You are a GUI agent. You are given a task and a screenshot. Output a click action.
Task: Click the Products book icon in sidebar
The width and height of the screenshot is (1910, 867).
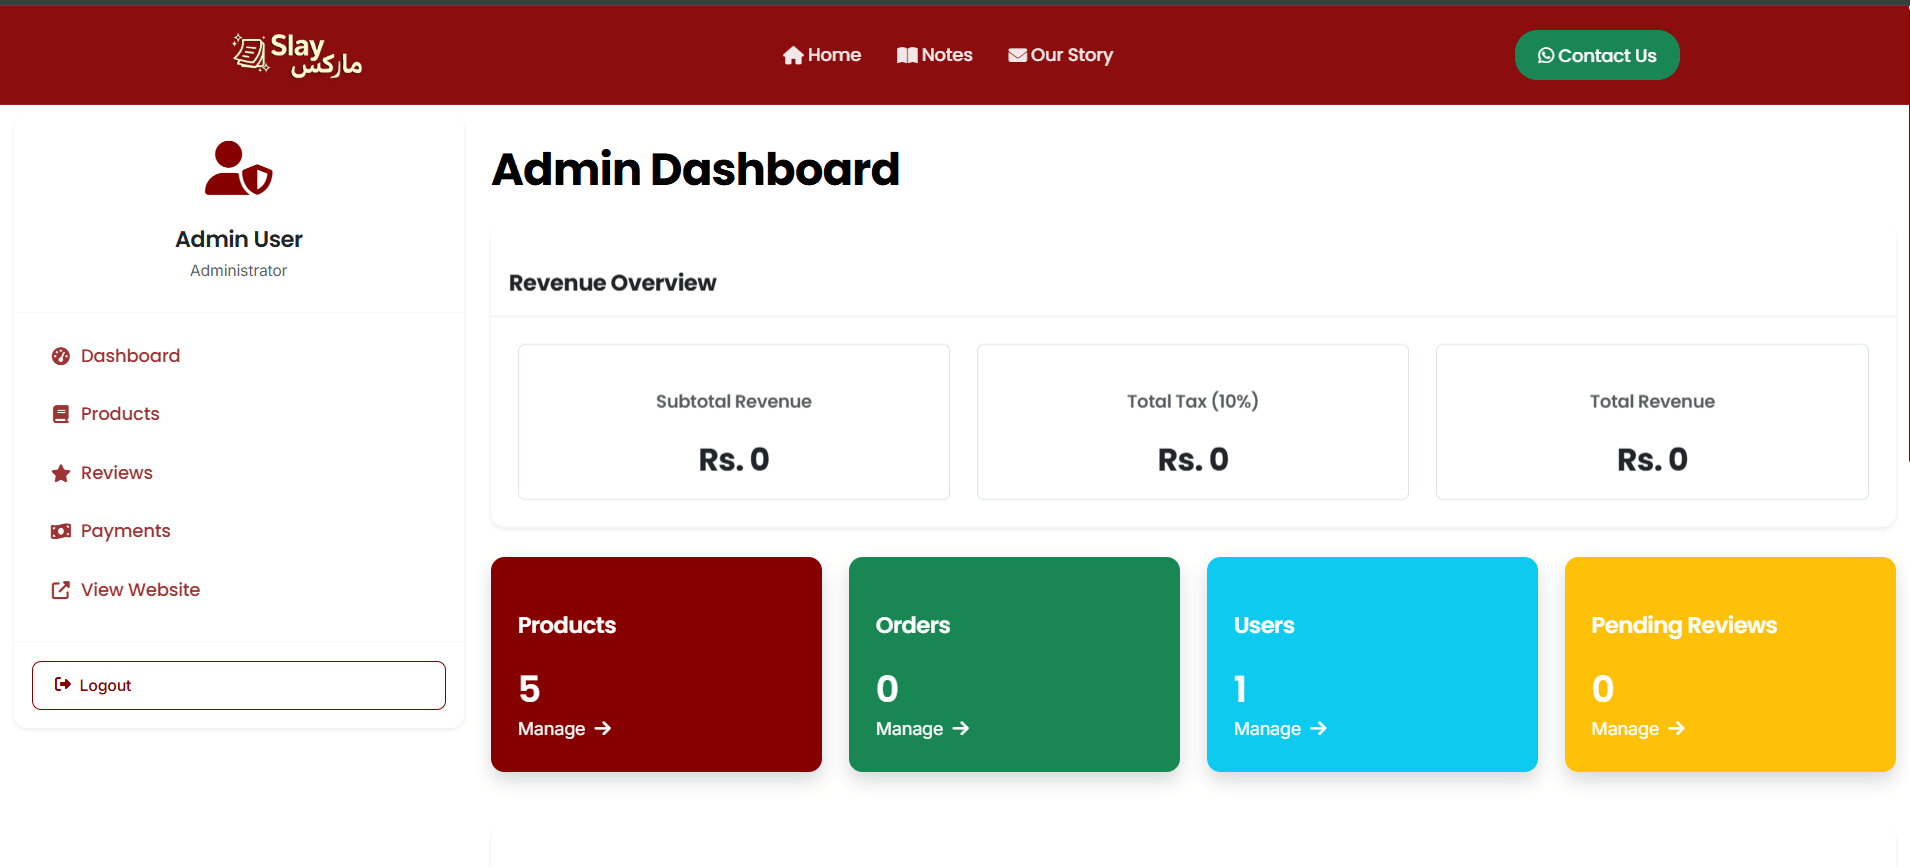pyautogui.click(x=61, y=414)
